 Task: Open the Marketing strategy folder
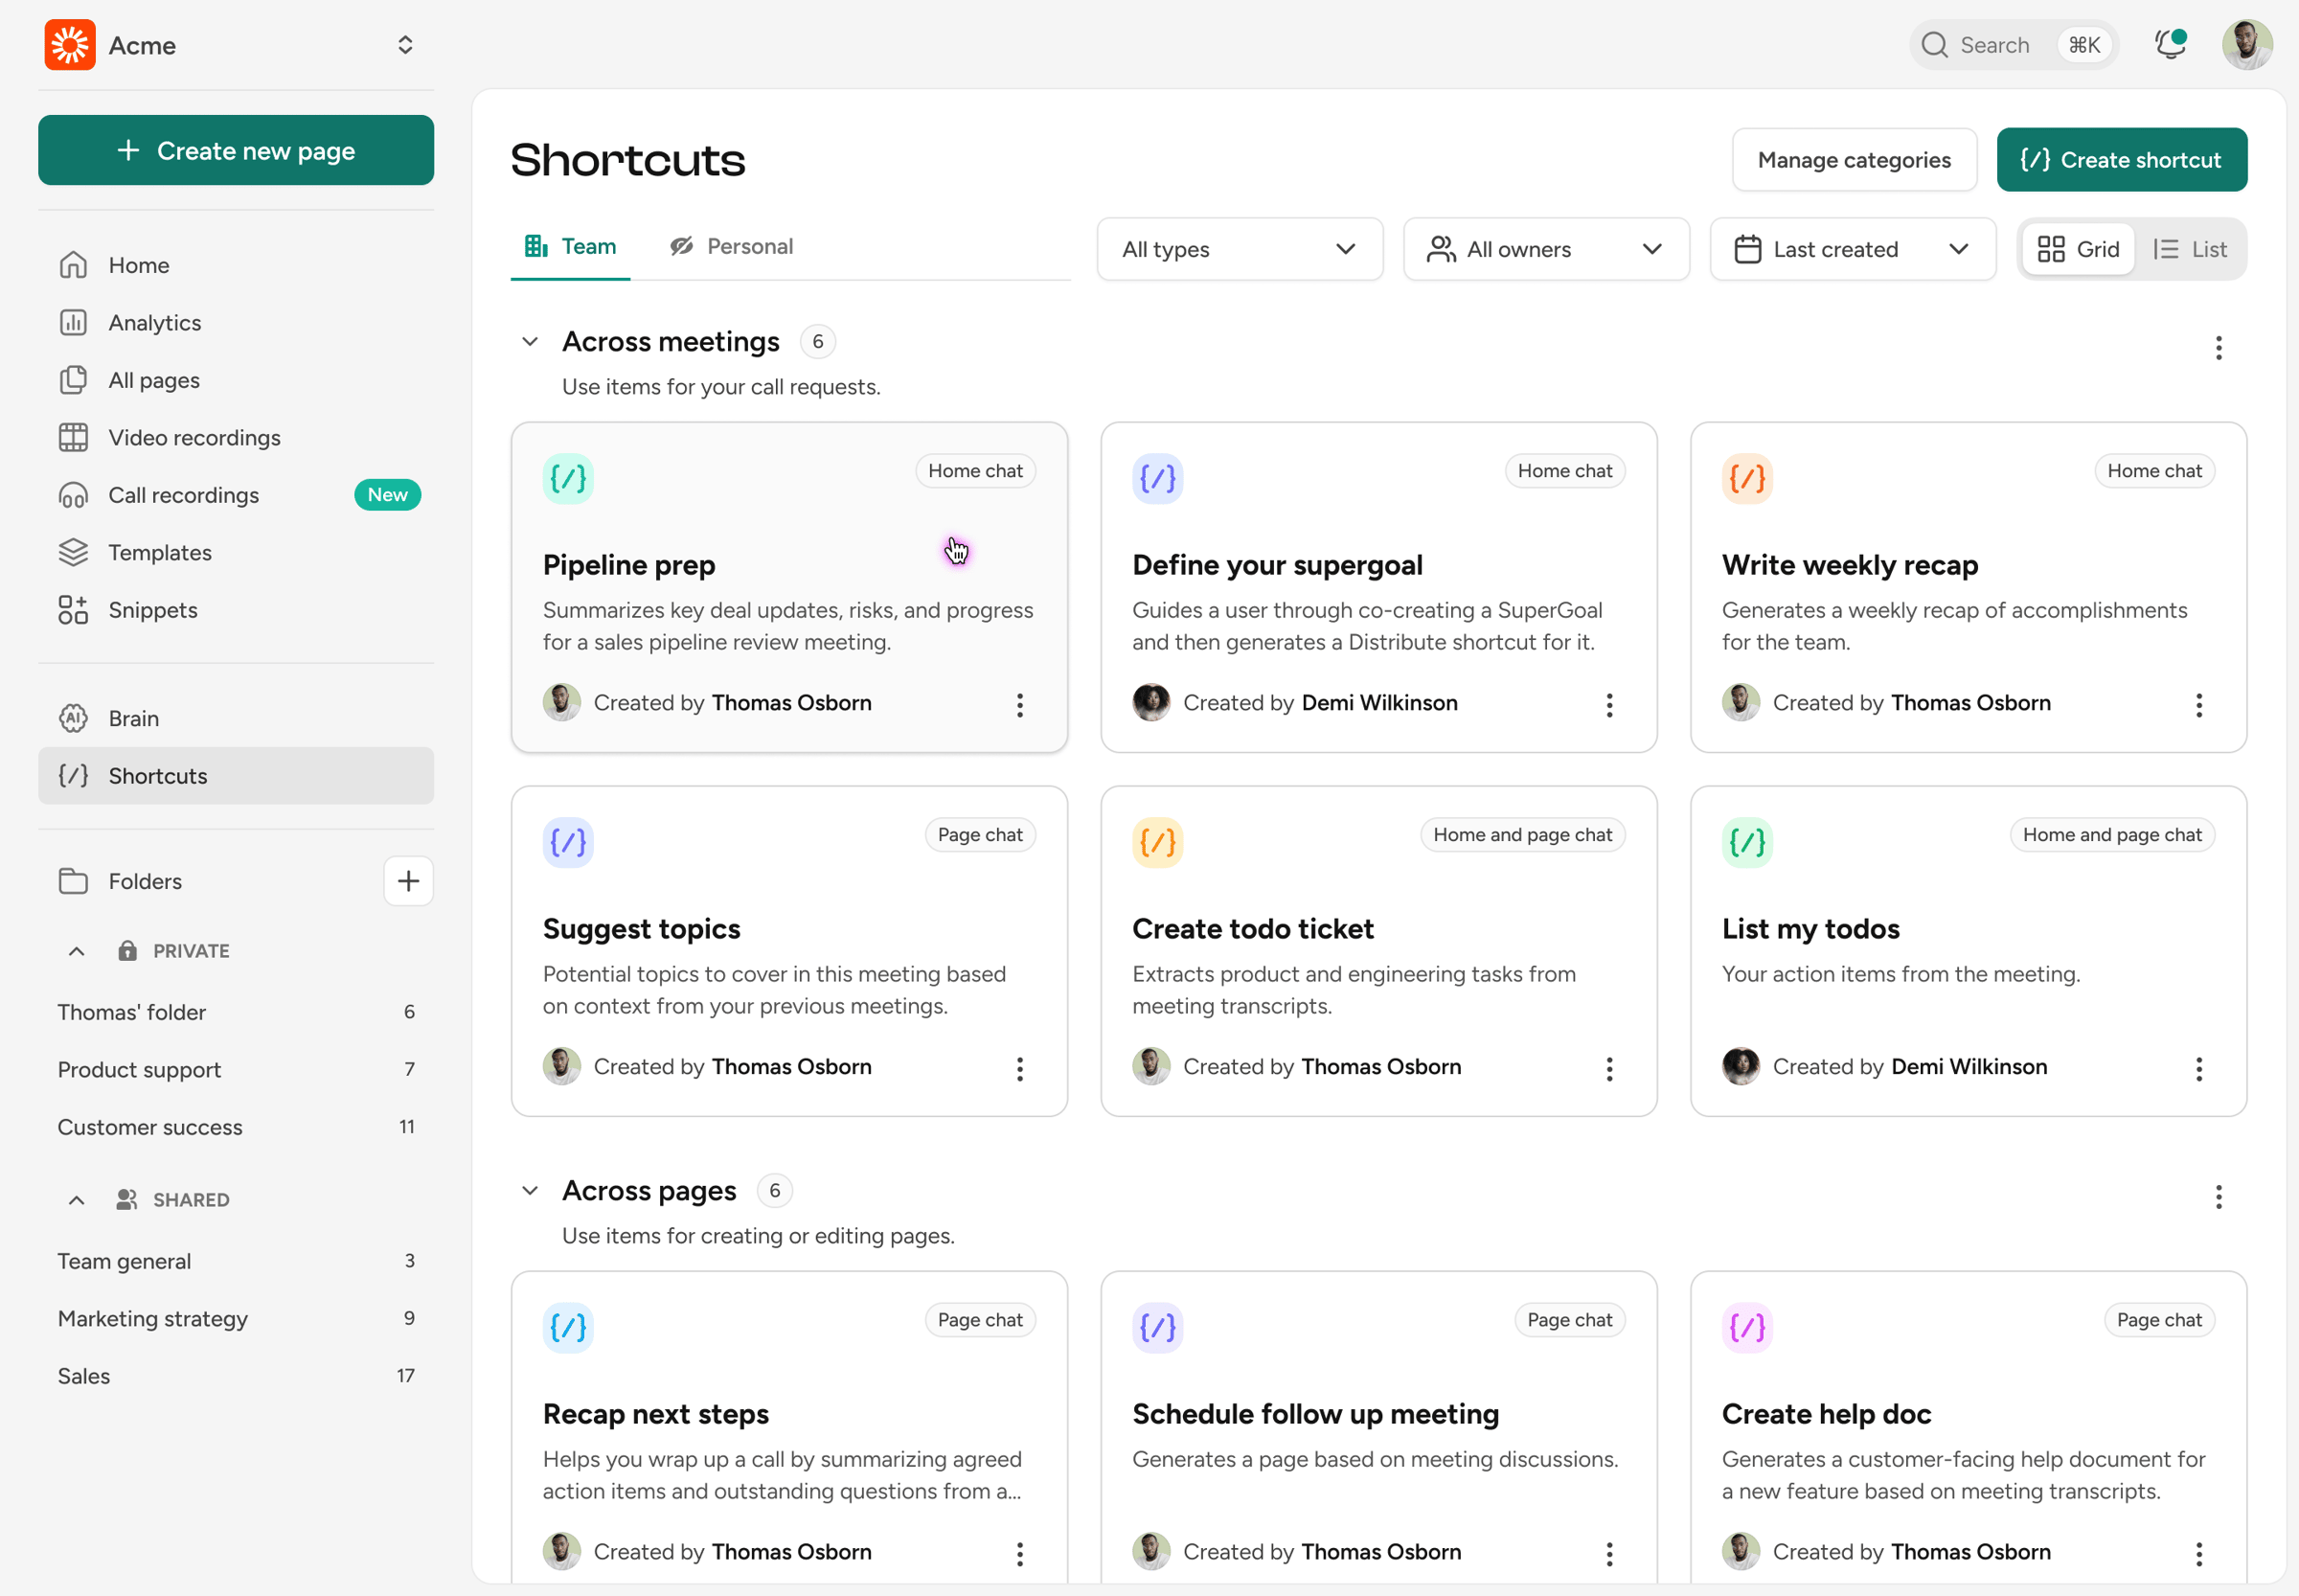click(x=153, y=1318)
